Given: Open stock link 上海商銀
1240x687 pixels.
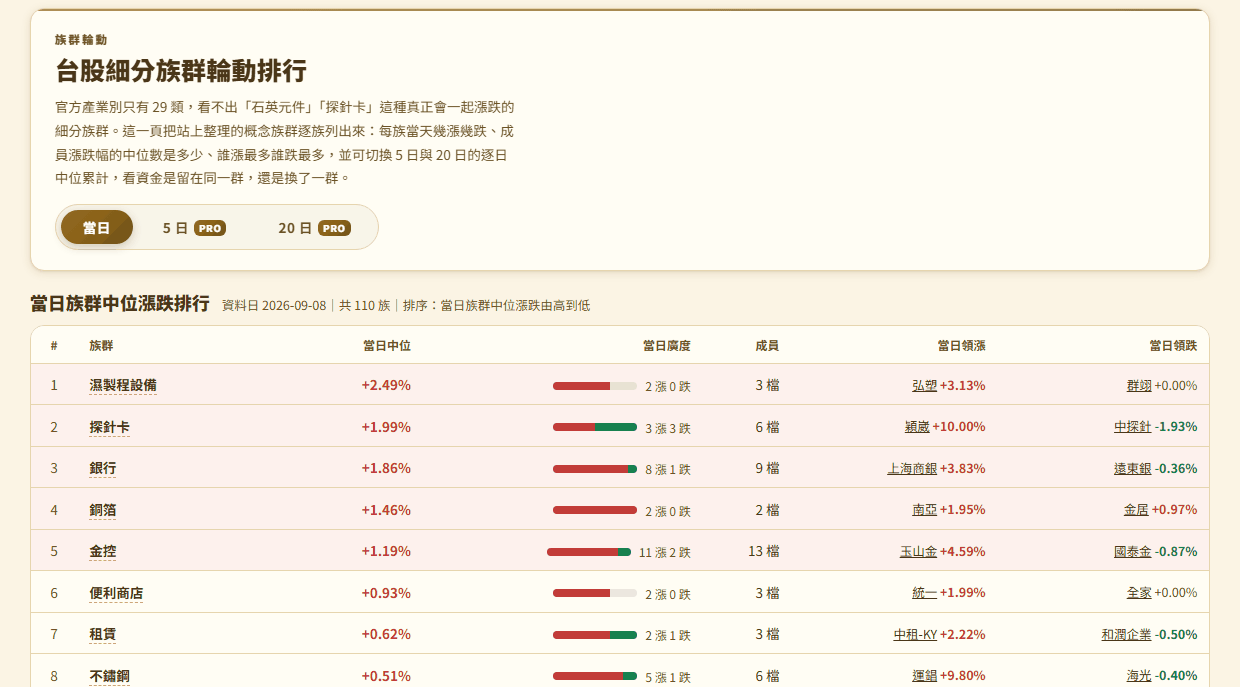Looking at the screenshot, I should point(912,468).
